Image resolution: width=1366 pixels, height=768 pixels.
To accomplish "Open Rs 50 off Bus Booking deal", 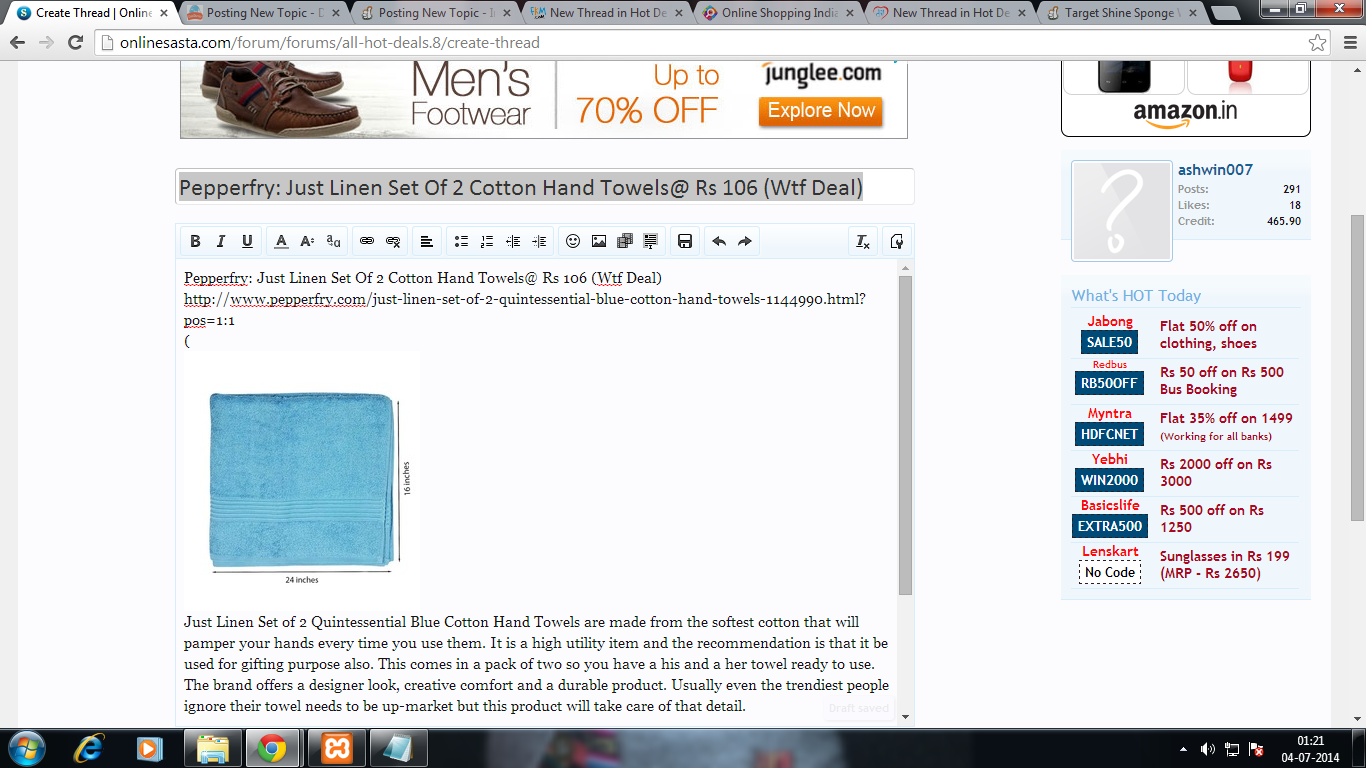I will click(x=1222, y=381).
